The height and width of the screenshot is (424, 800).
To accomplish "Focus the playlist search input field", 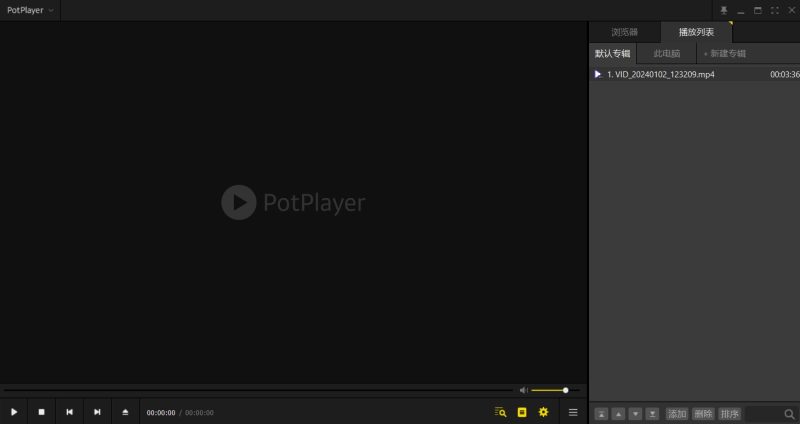I will (764, 414).
